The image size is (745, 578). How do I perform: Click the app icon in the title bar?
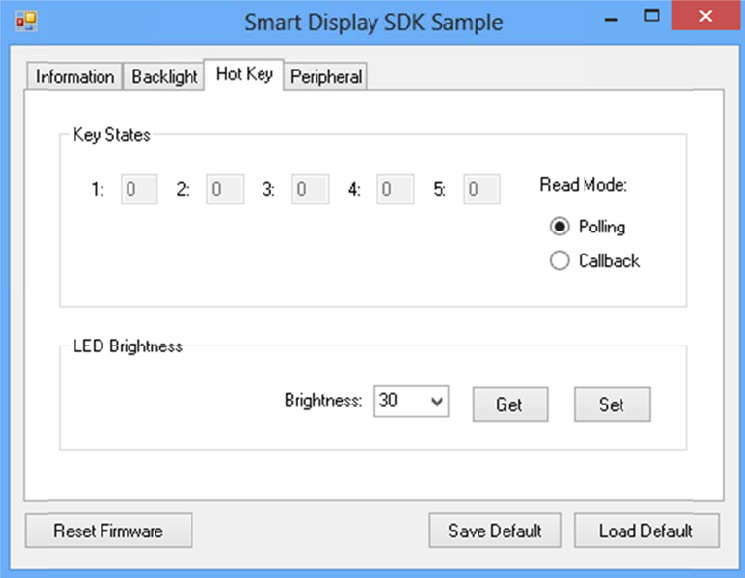(x=26, y=21)
